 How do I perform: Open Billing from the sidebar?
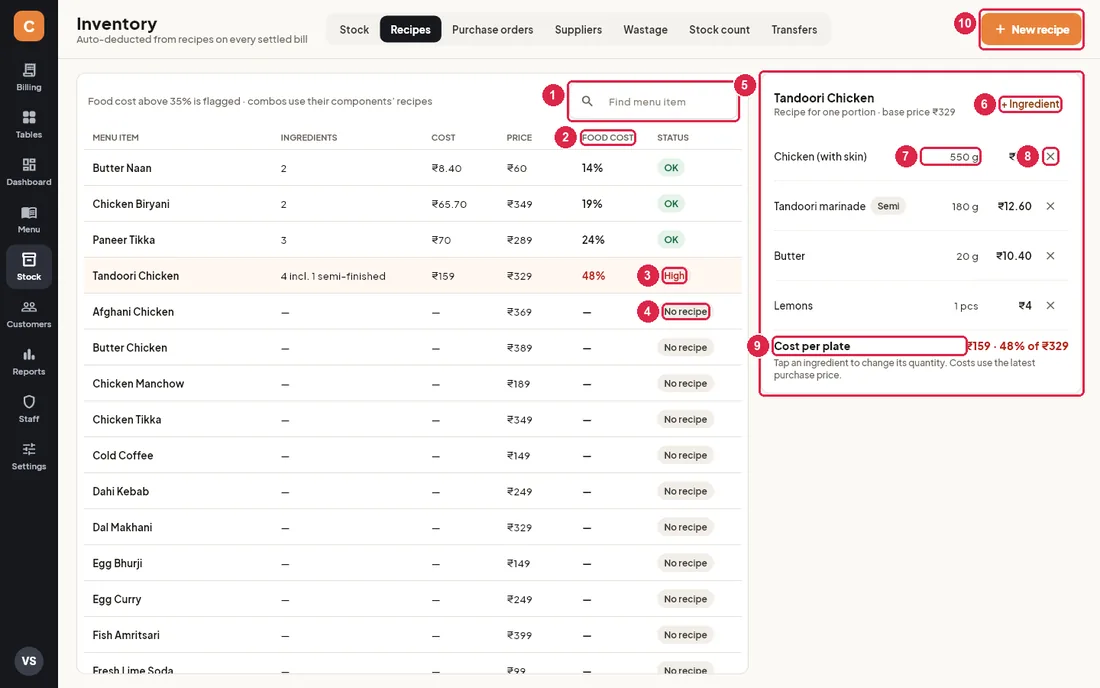click(x=29, y=77)
